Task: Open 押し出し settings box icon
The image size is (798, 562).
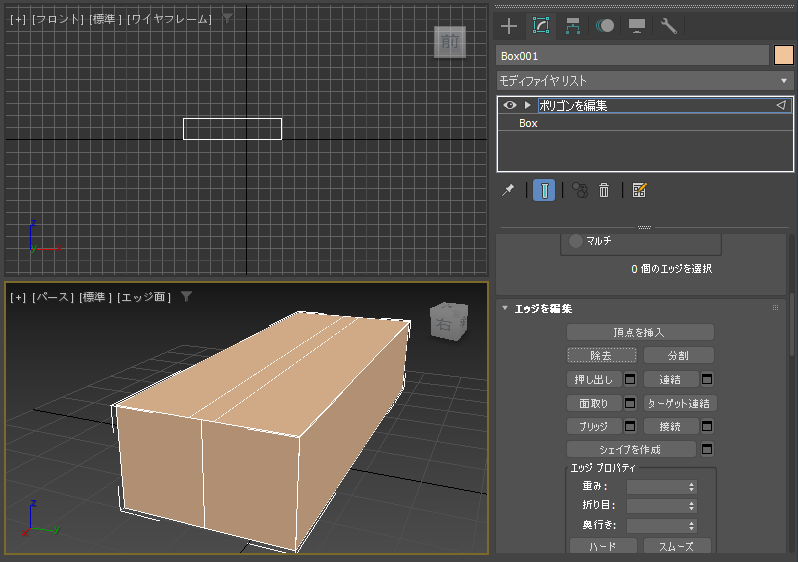Action: (630, 379)
